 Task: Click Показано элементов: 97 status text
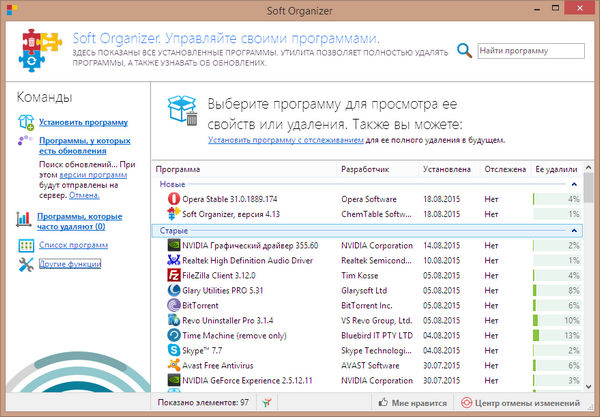203,402
